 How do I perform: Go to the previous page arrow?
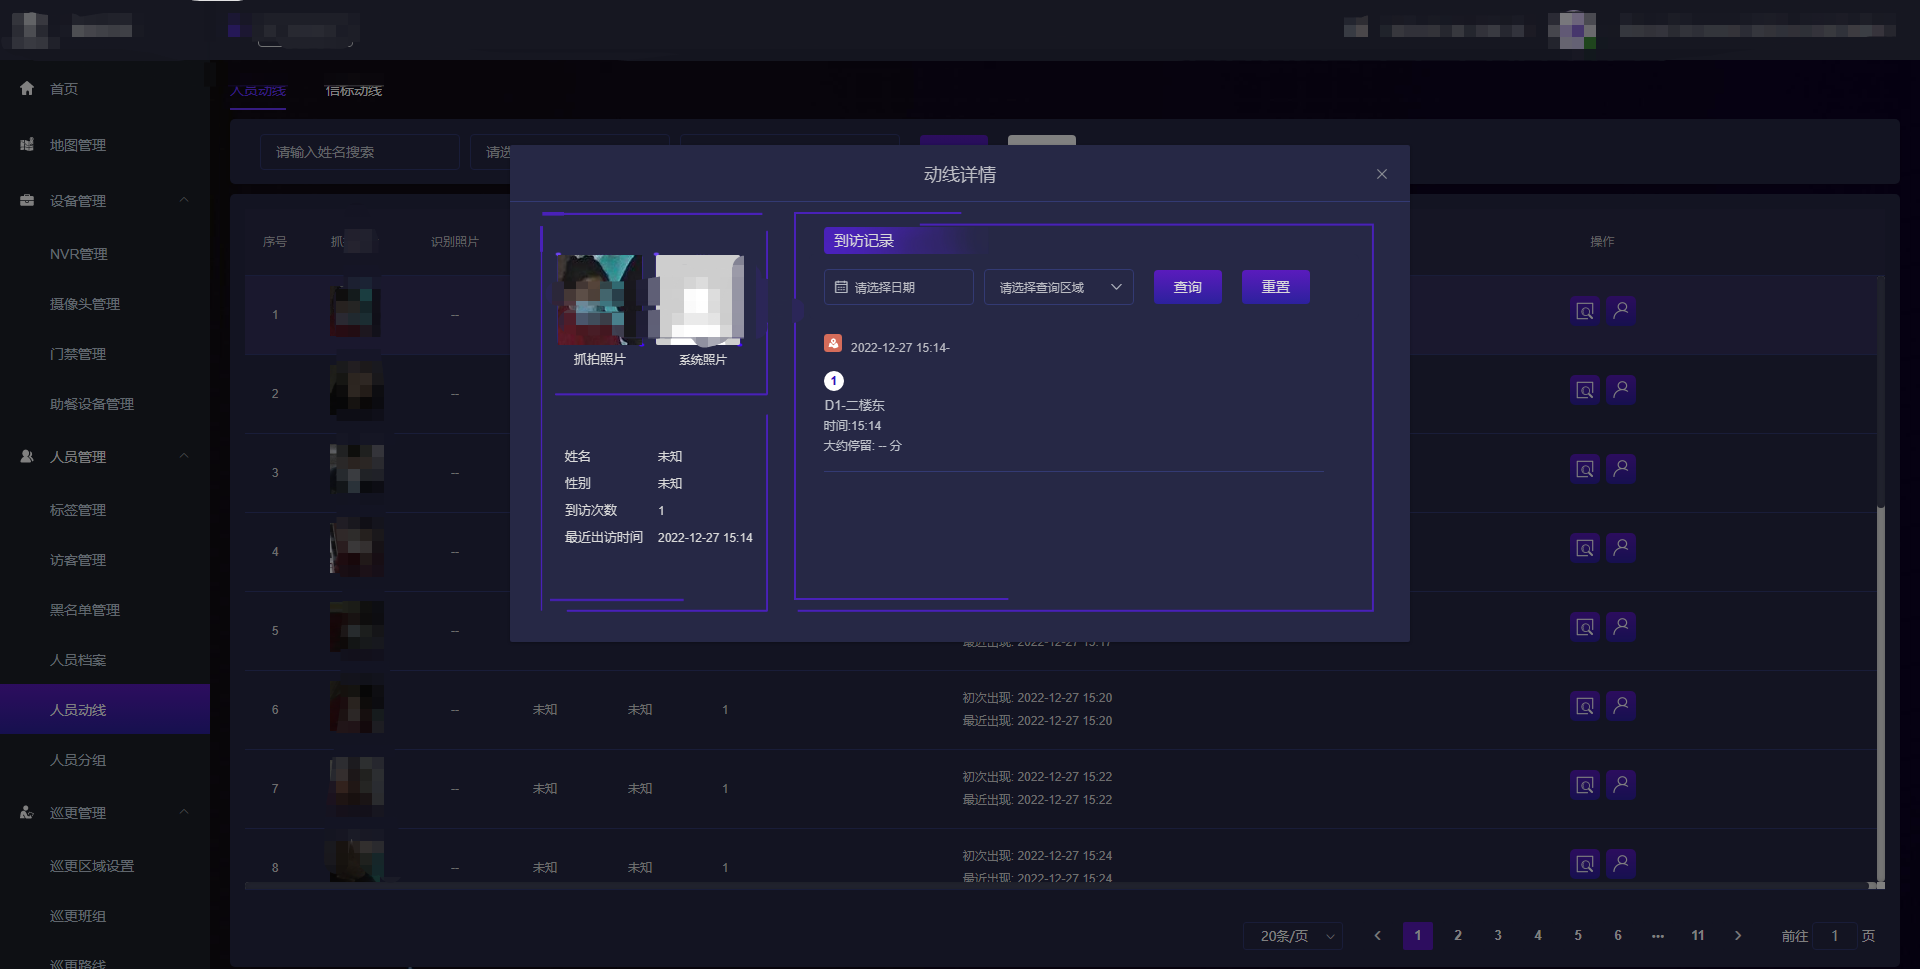1378,936
